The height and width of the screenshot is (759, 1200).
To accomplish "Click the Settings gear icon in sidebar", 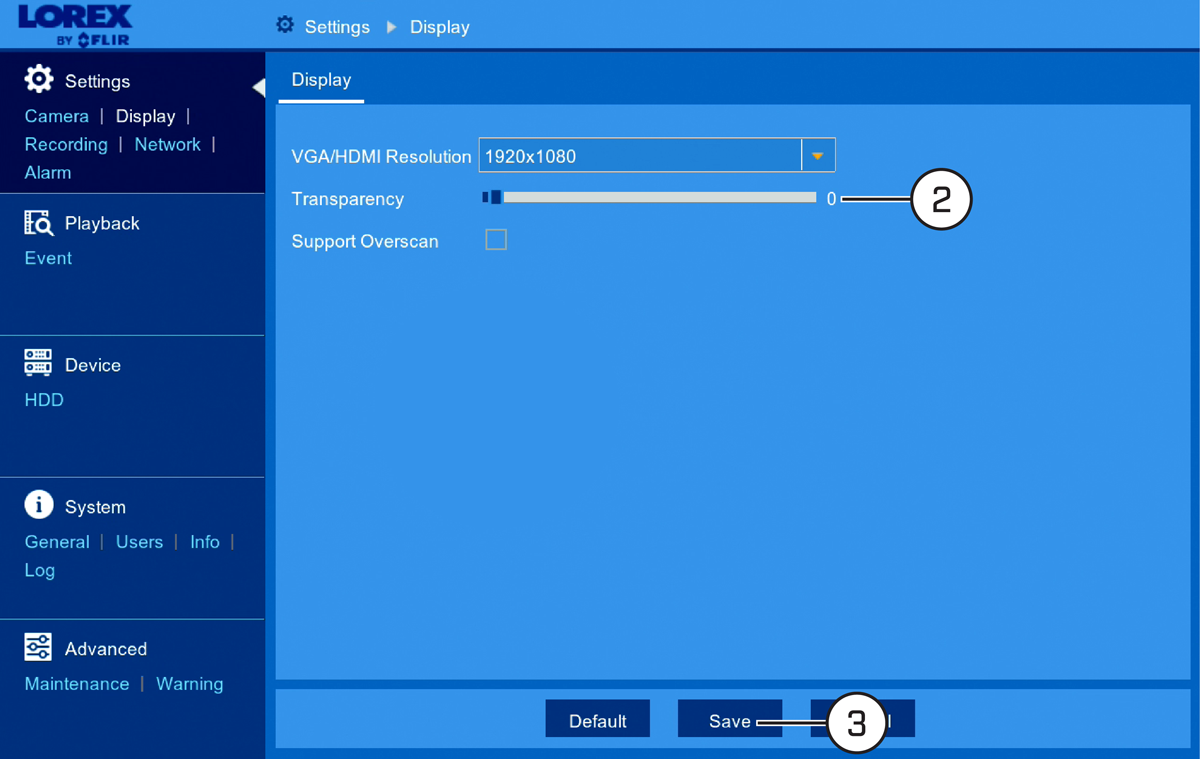I will tap(39, 79).
